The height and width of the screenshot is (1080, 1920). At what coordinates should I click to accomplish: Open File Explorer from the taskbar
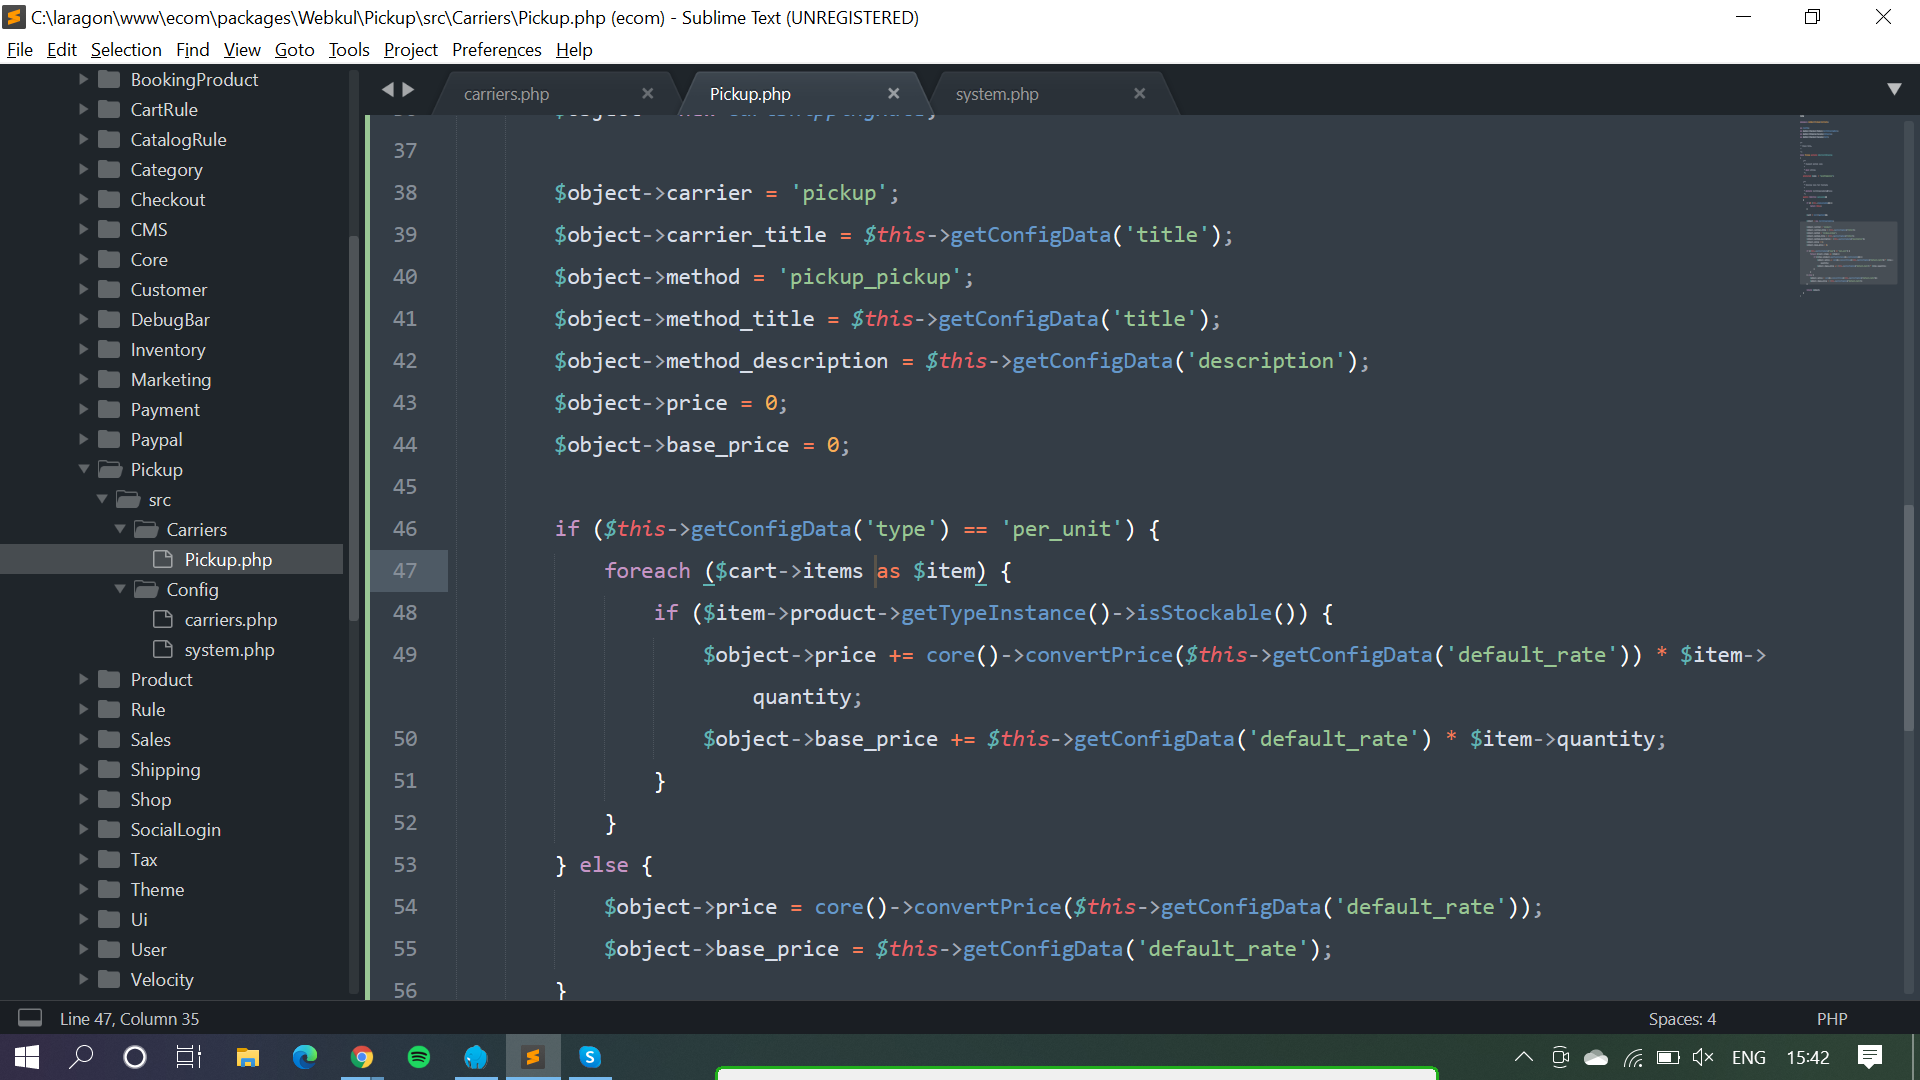(x=247, y=1057)
